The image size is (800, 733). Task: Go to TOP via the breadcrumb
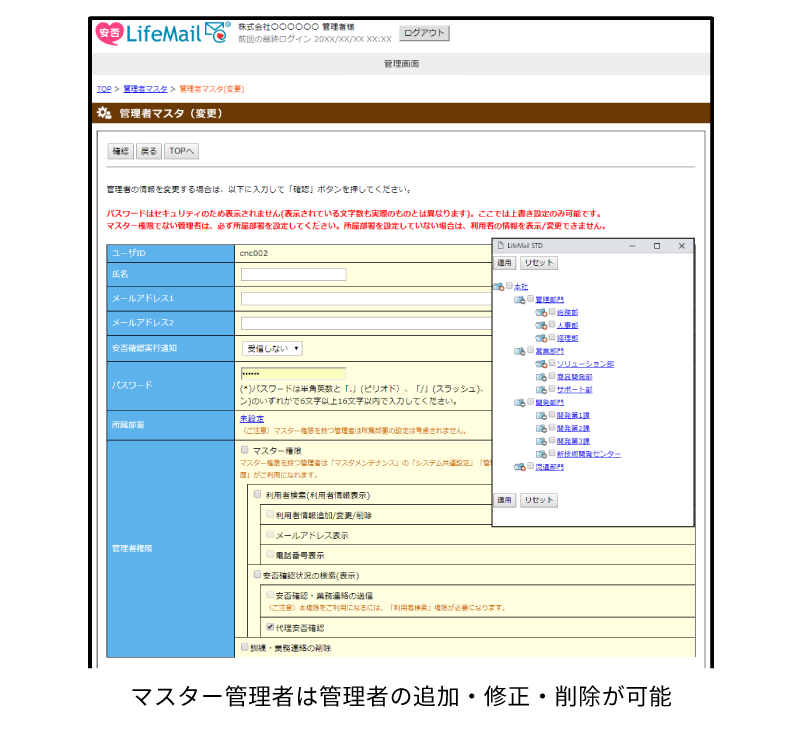[x=103, y=89]
